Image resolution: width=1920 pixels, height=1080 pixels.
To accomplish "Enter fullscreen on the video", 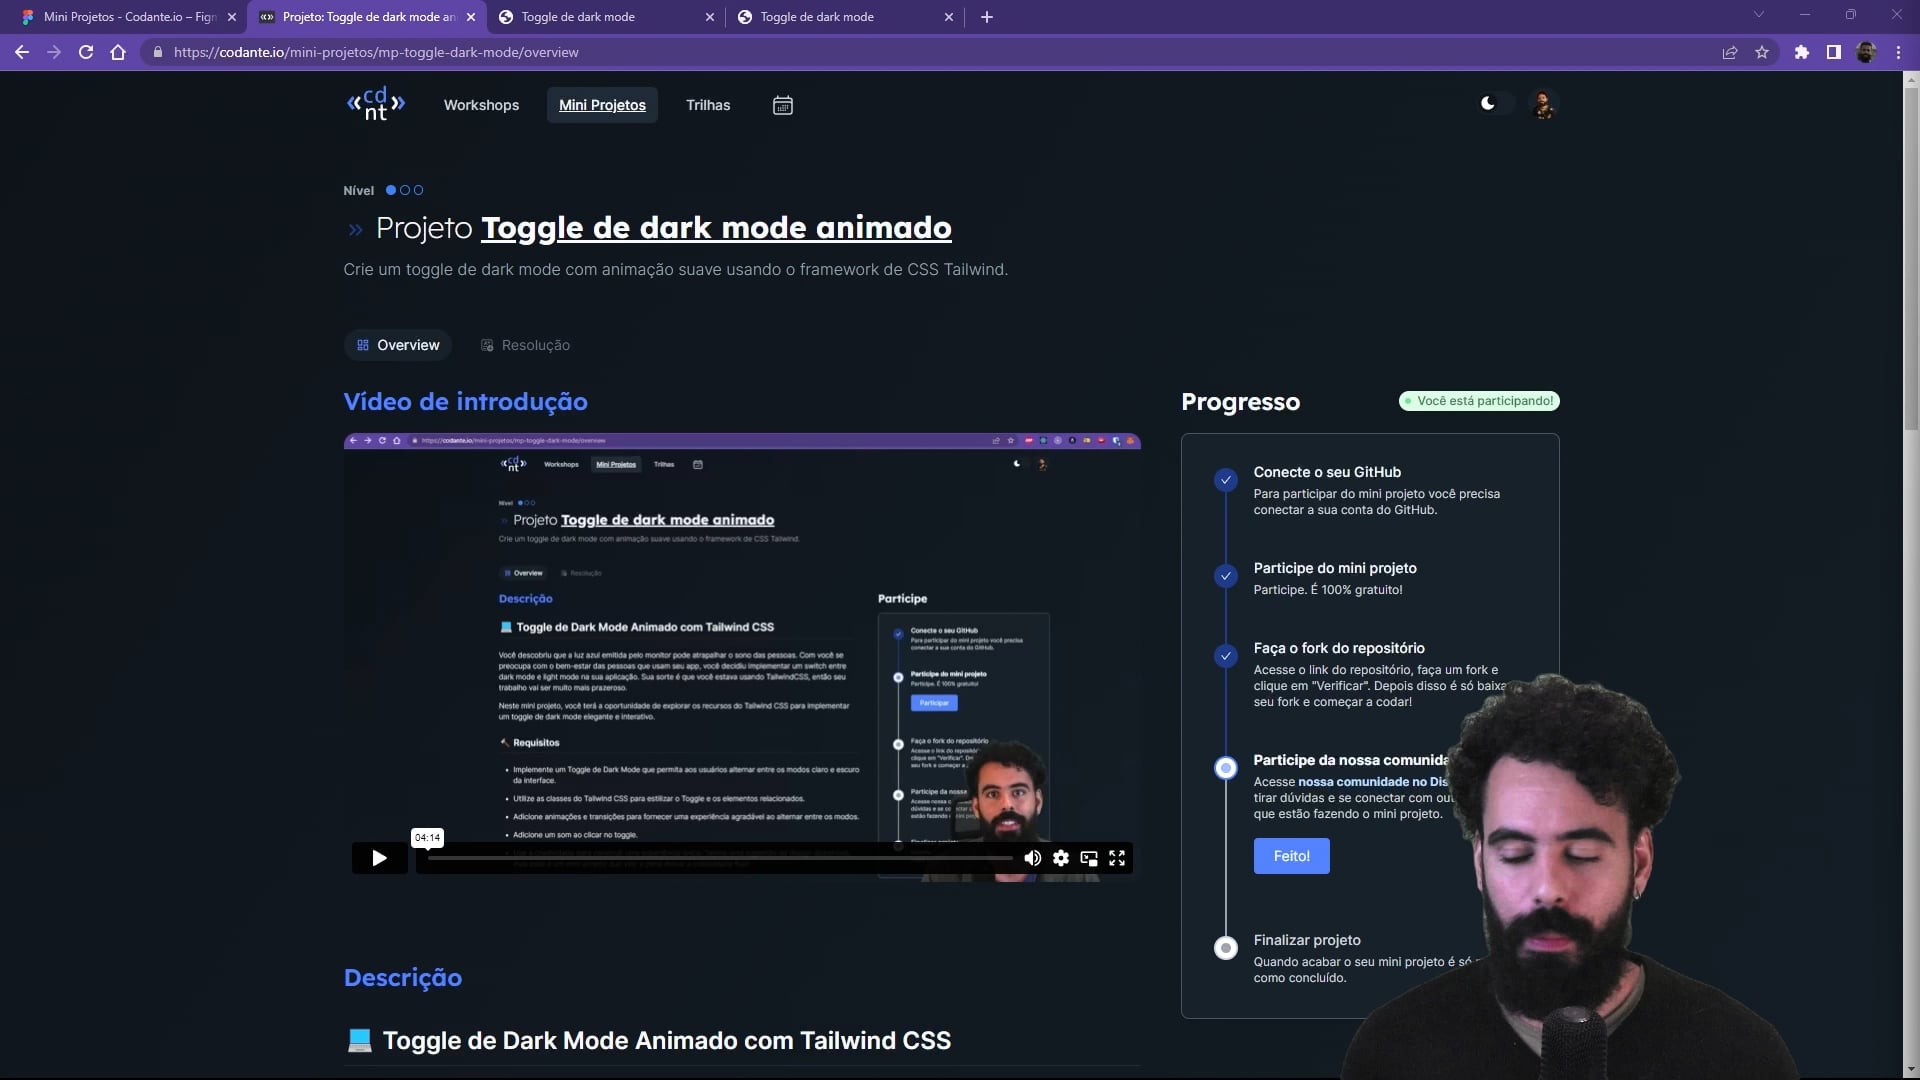I will click(x=1117, y=858).
